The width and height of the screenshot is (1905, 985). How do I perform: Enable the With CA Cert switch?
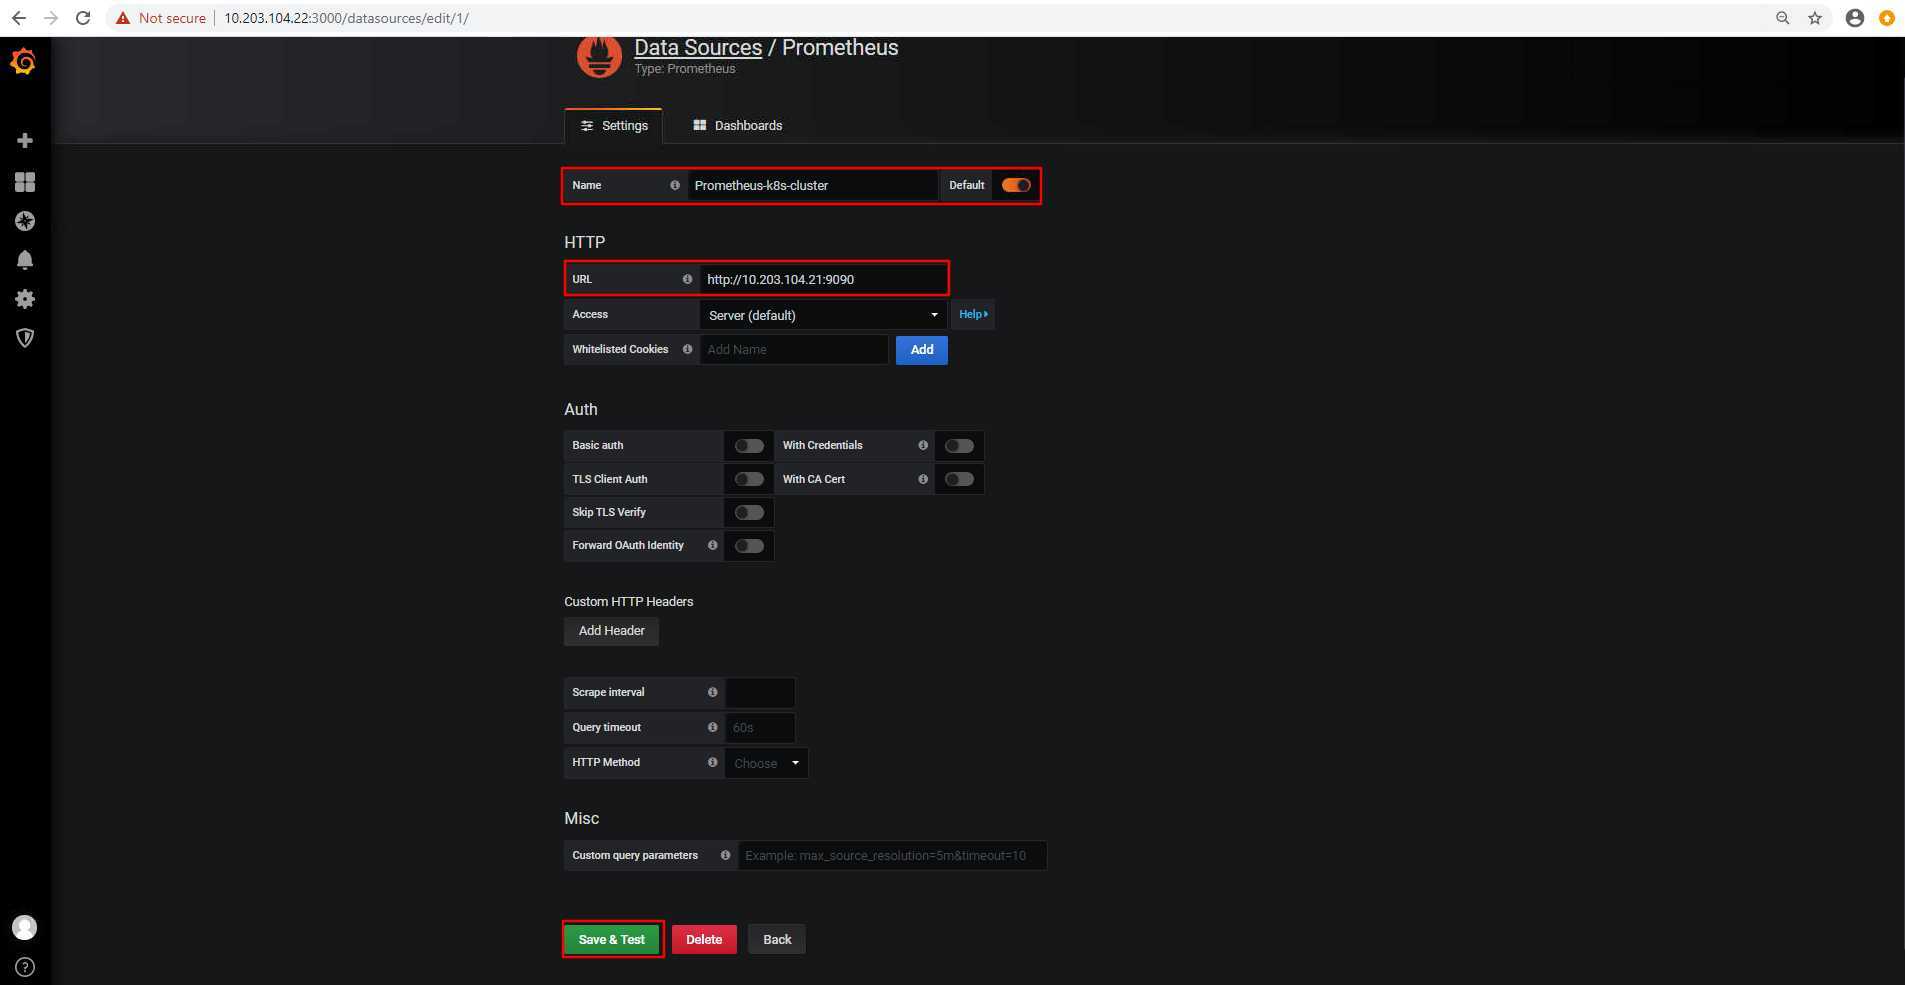[x=959, y=479]
